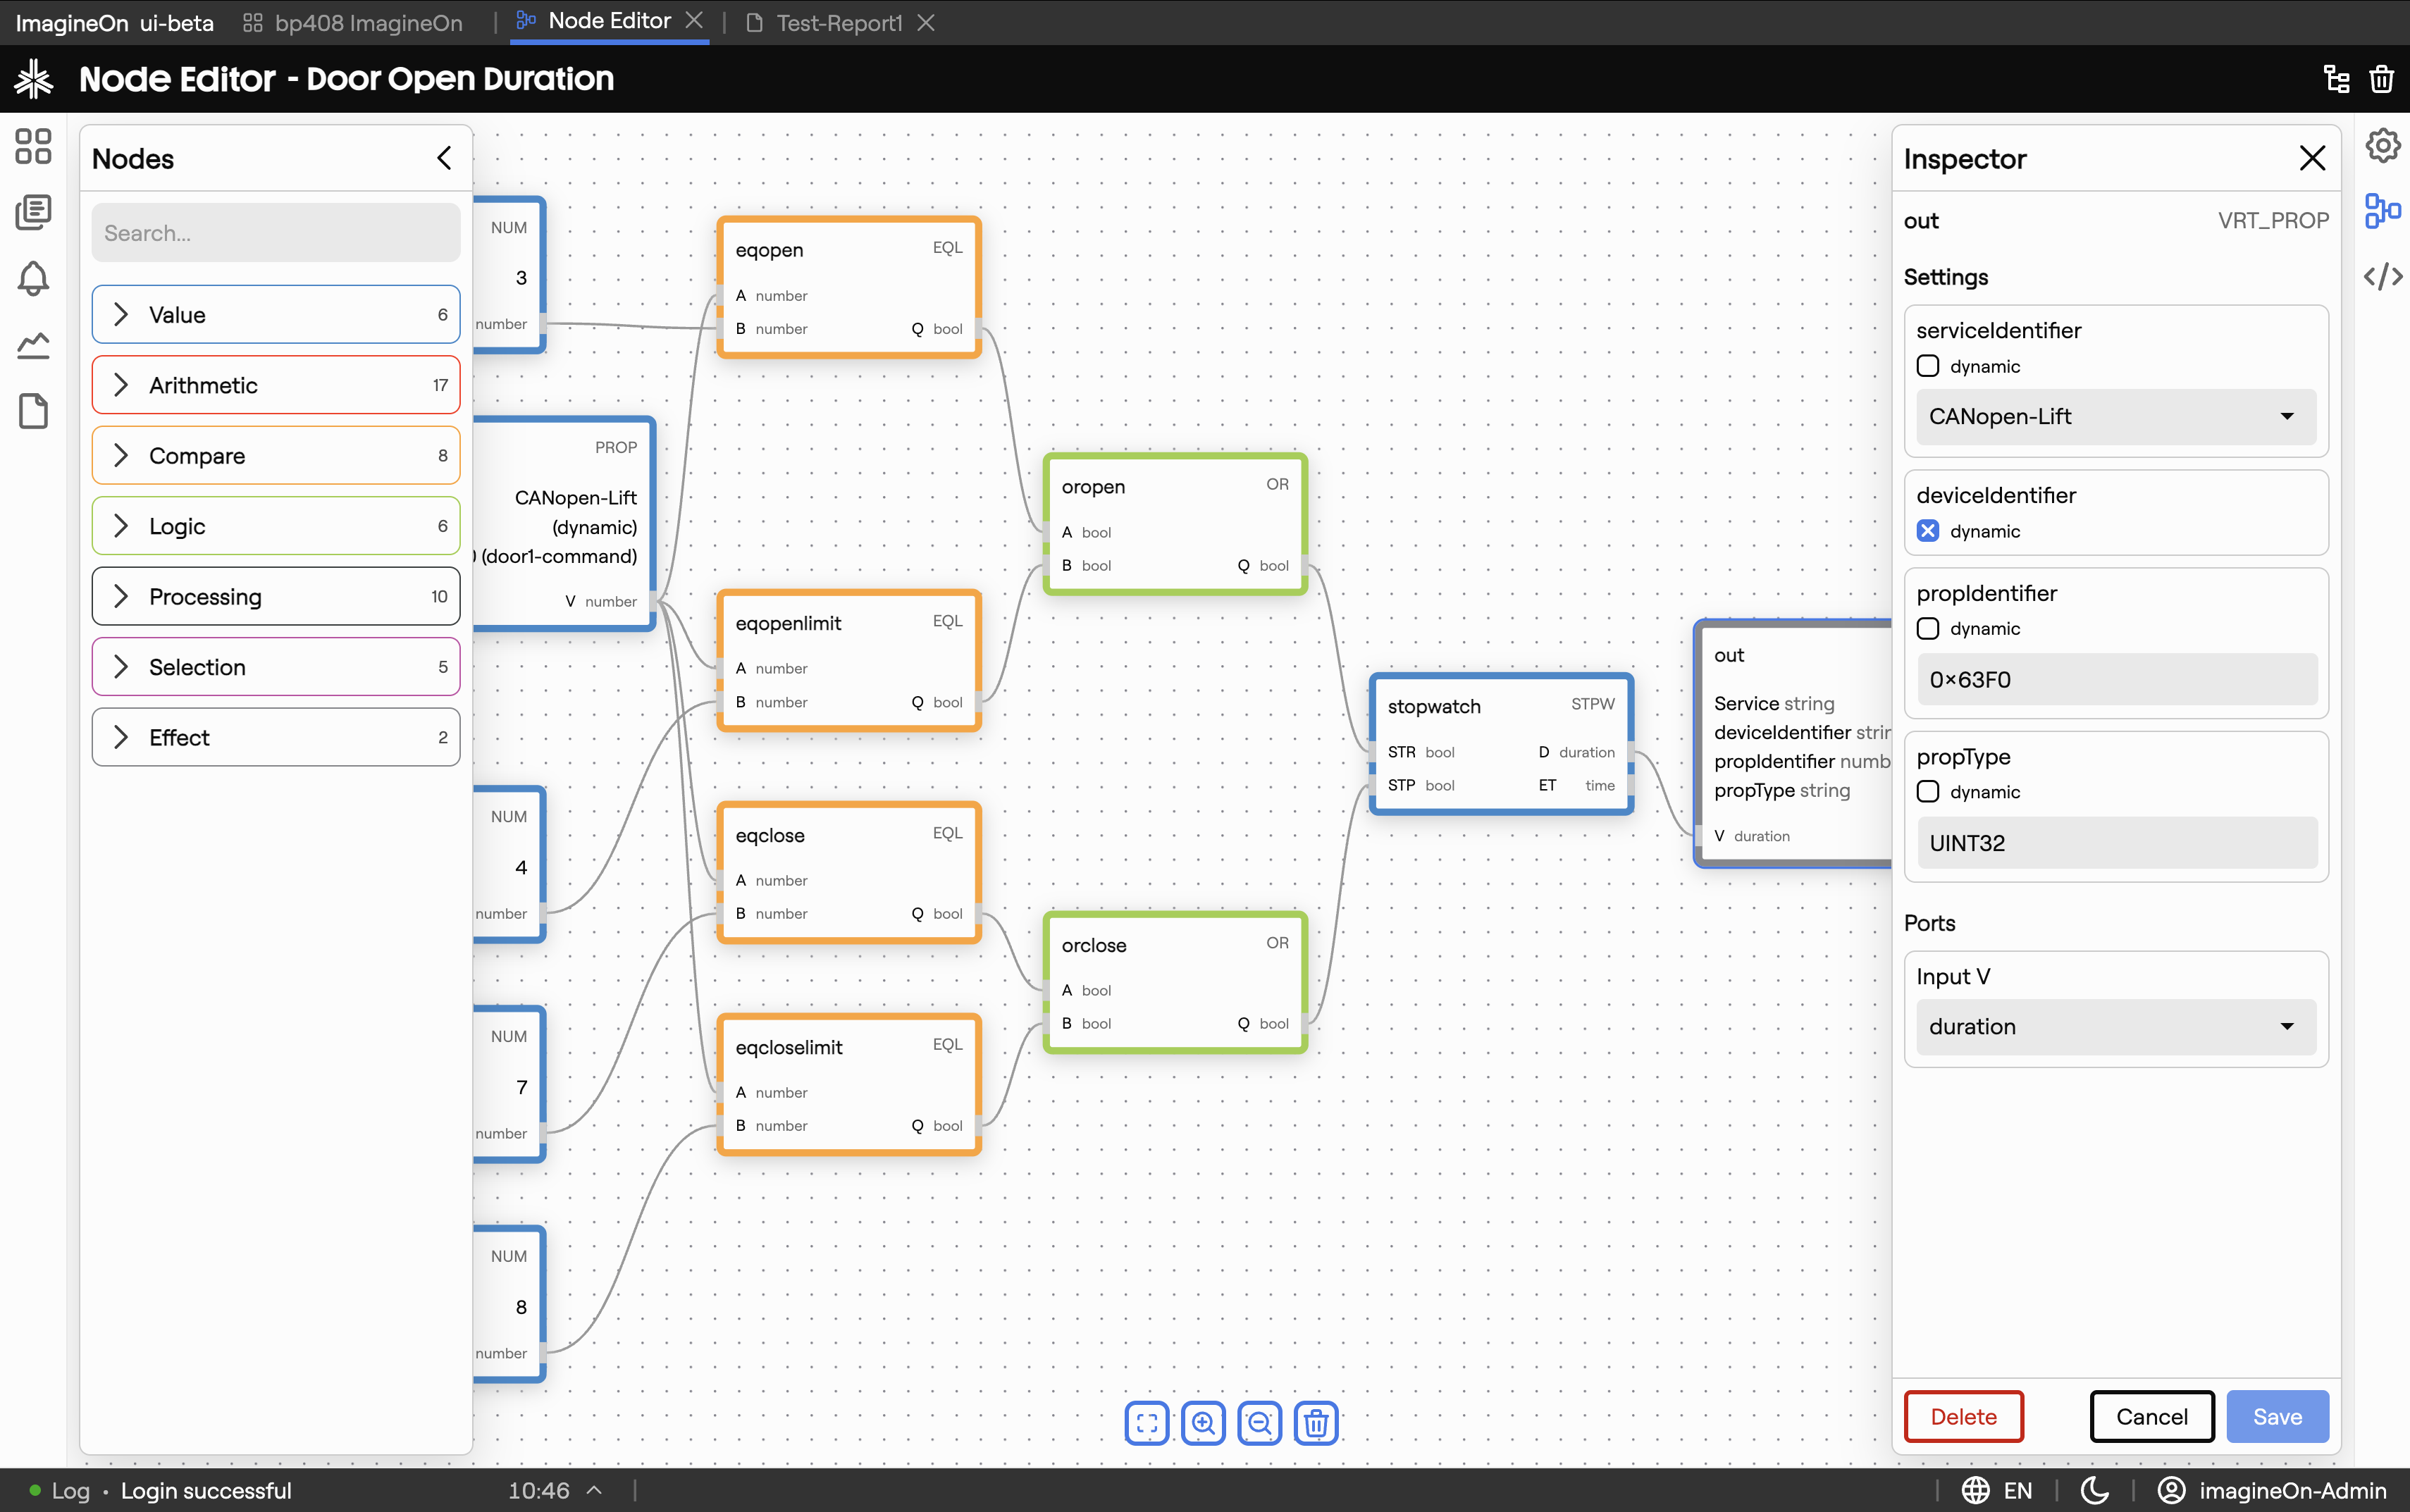2410x1512 pixels.
Task: Select node editor icon in right sidebar
Action: pos(2383,211)
